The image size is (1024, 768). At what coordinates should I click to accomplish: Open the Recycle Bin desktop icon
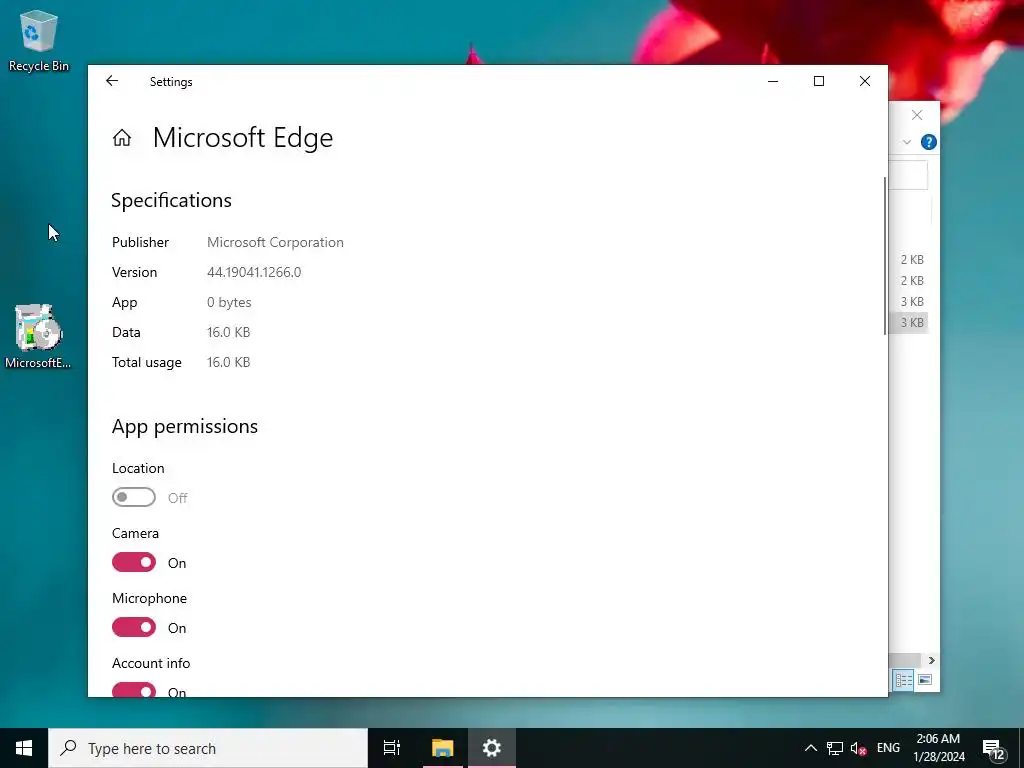pyautogui.click(x=39, y=40)
